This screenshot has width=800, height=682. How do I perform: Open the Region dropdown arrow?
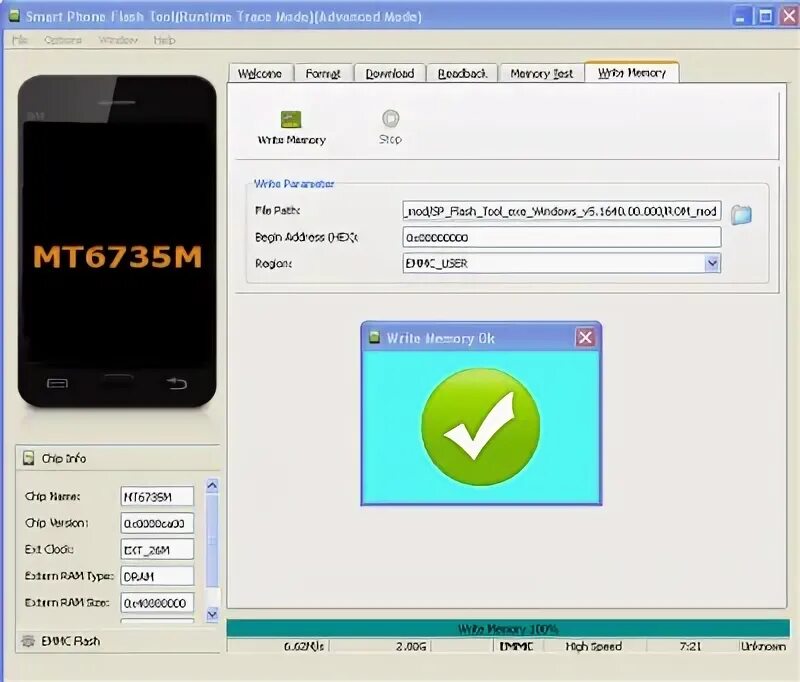tap(712, 263)
